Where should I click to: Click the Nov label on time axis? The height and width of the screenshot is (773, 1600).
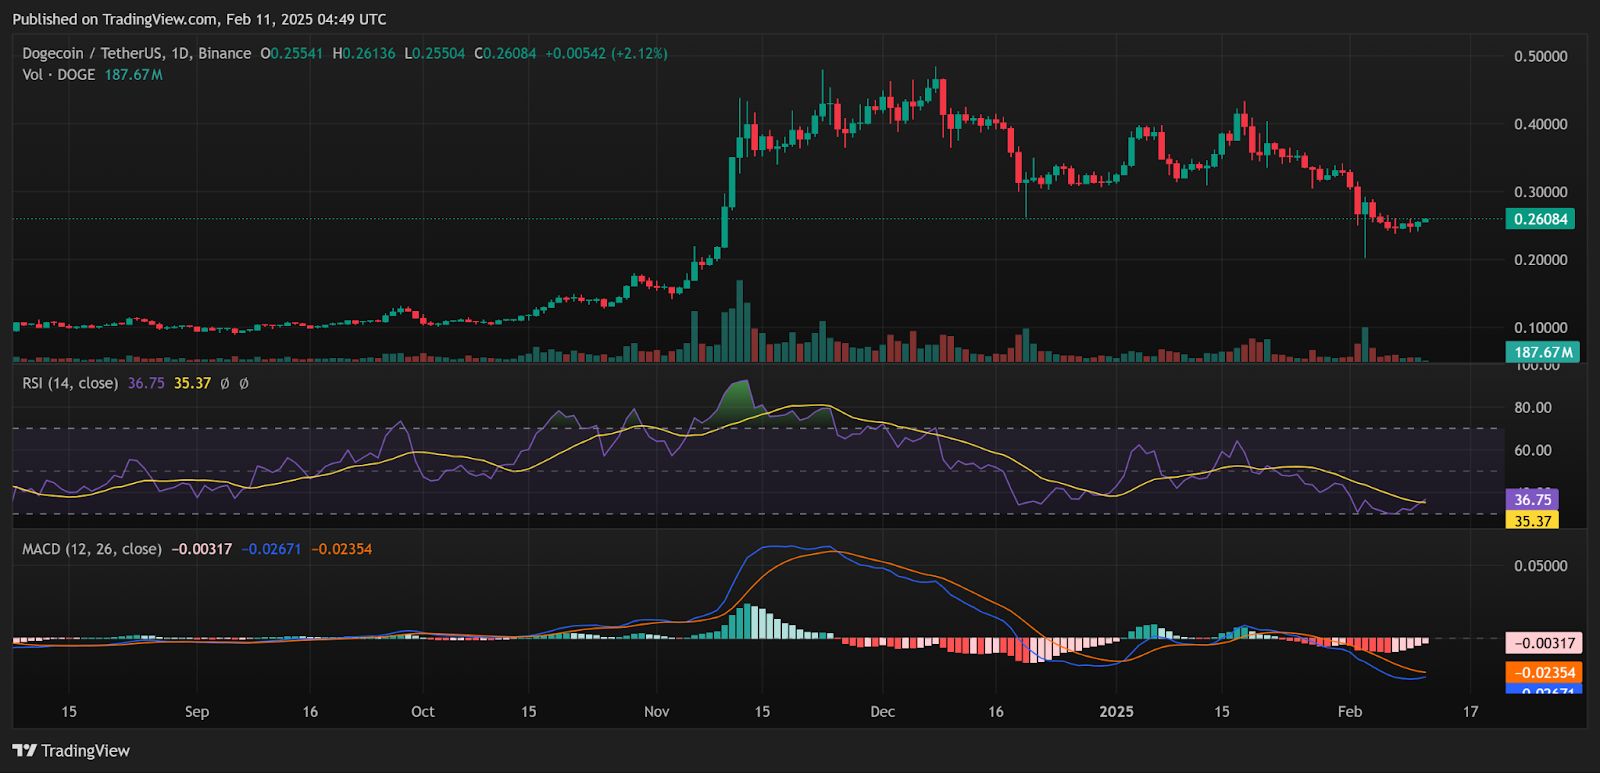657,712
